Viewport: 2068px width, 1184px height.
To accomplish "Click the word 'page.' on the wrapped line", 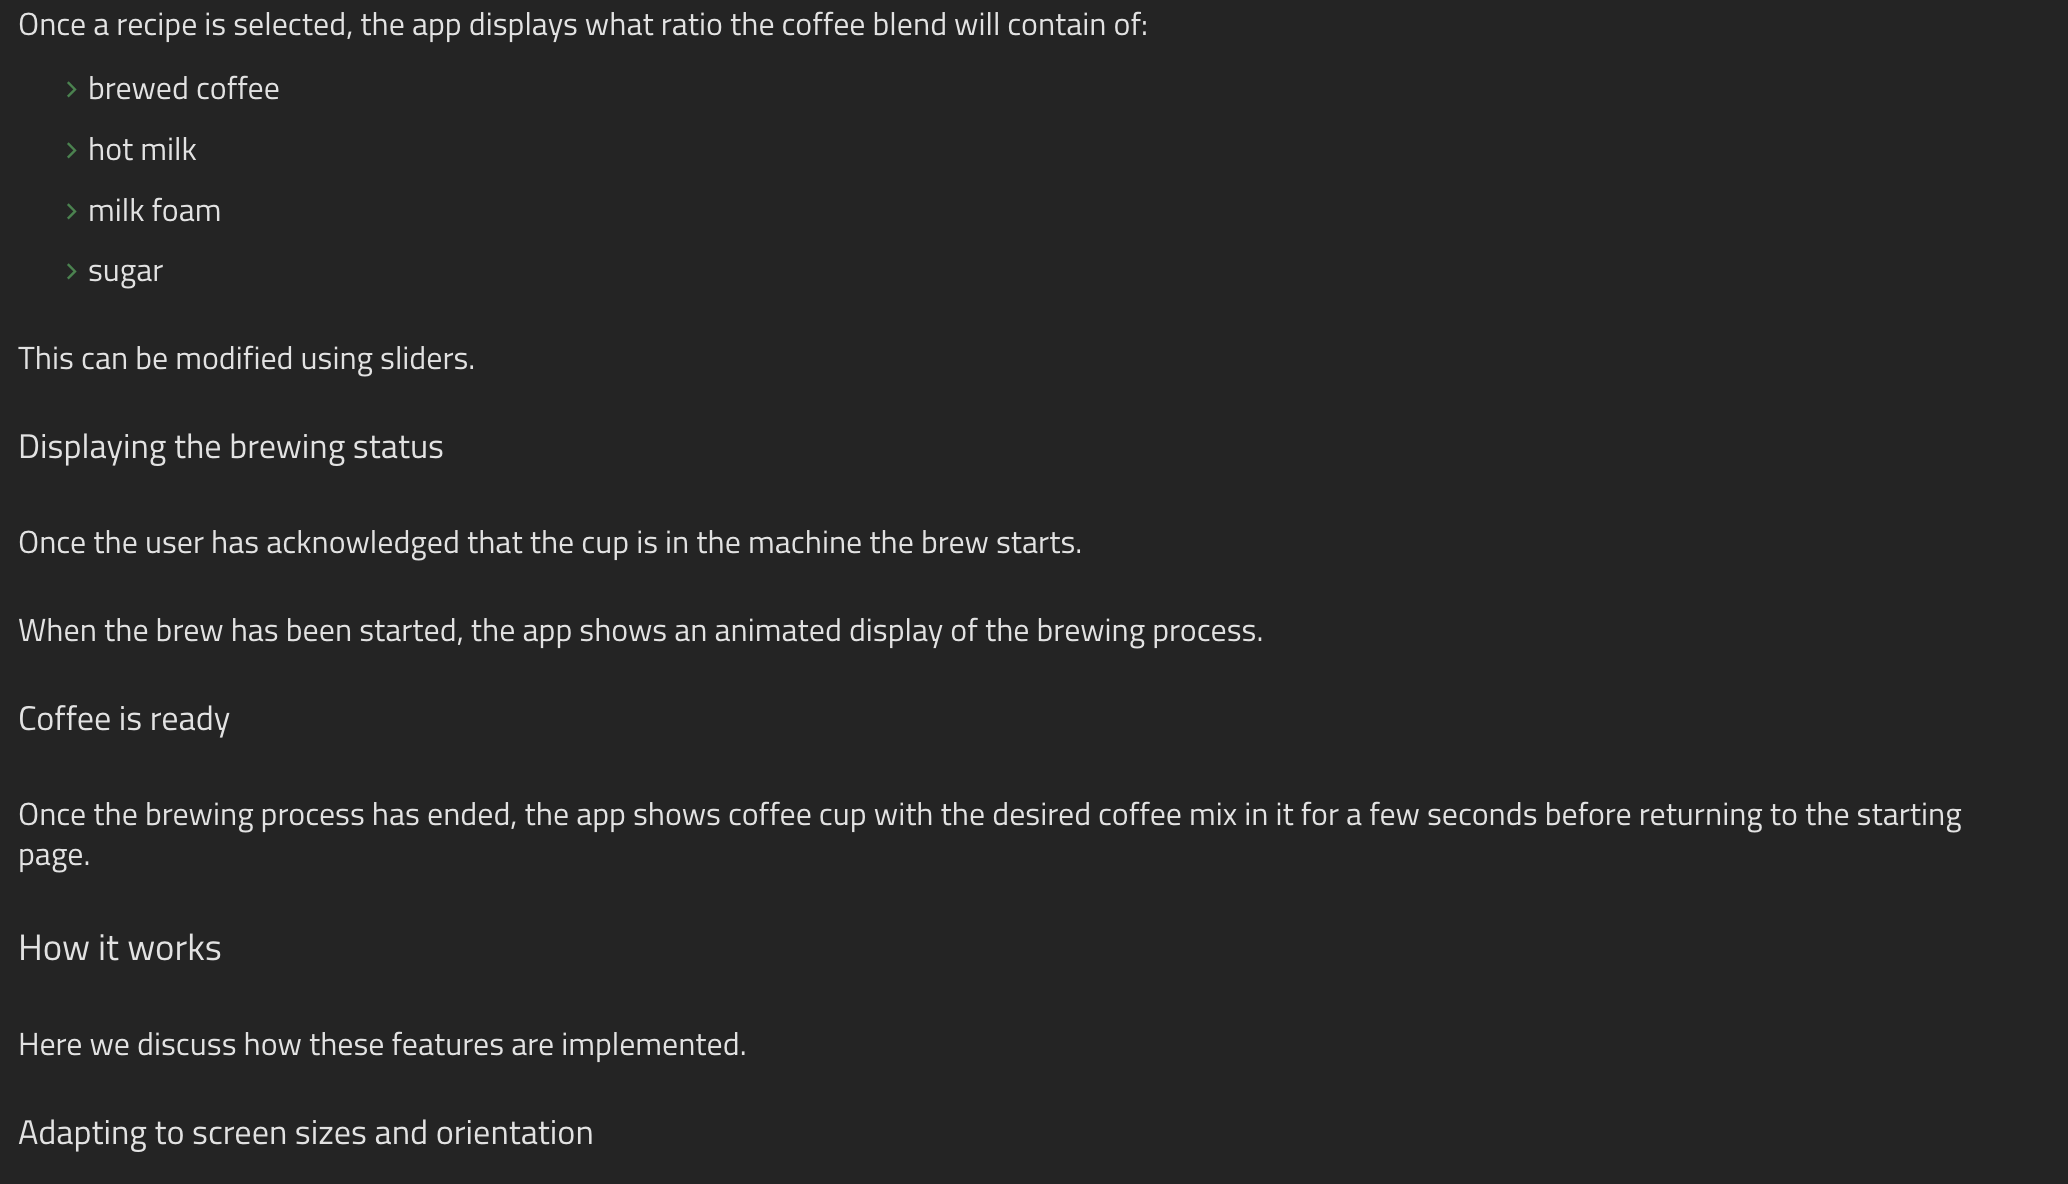I will [x=54, y=856].
